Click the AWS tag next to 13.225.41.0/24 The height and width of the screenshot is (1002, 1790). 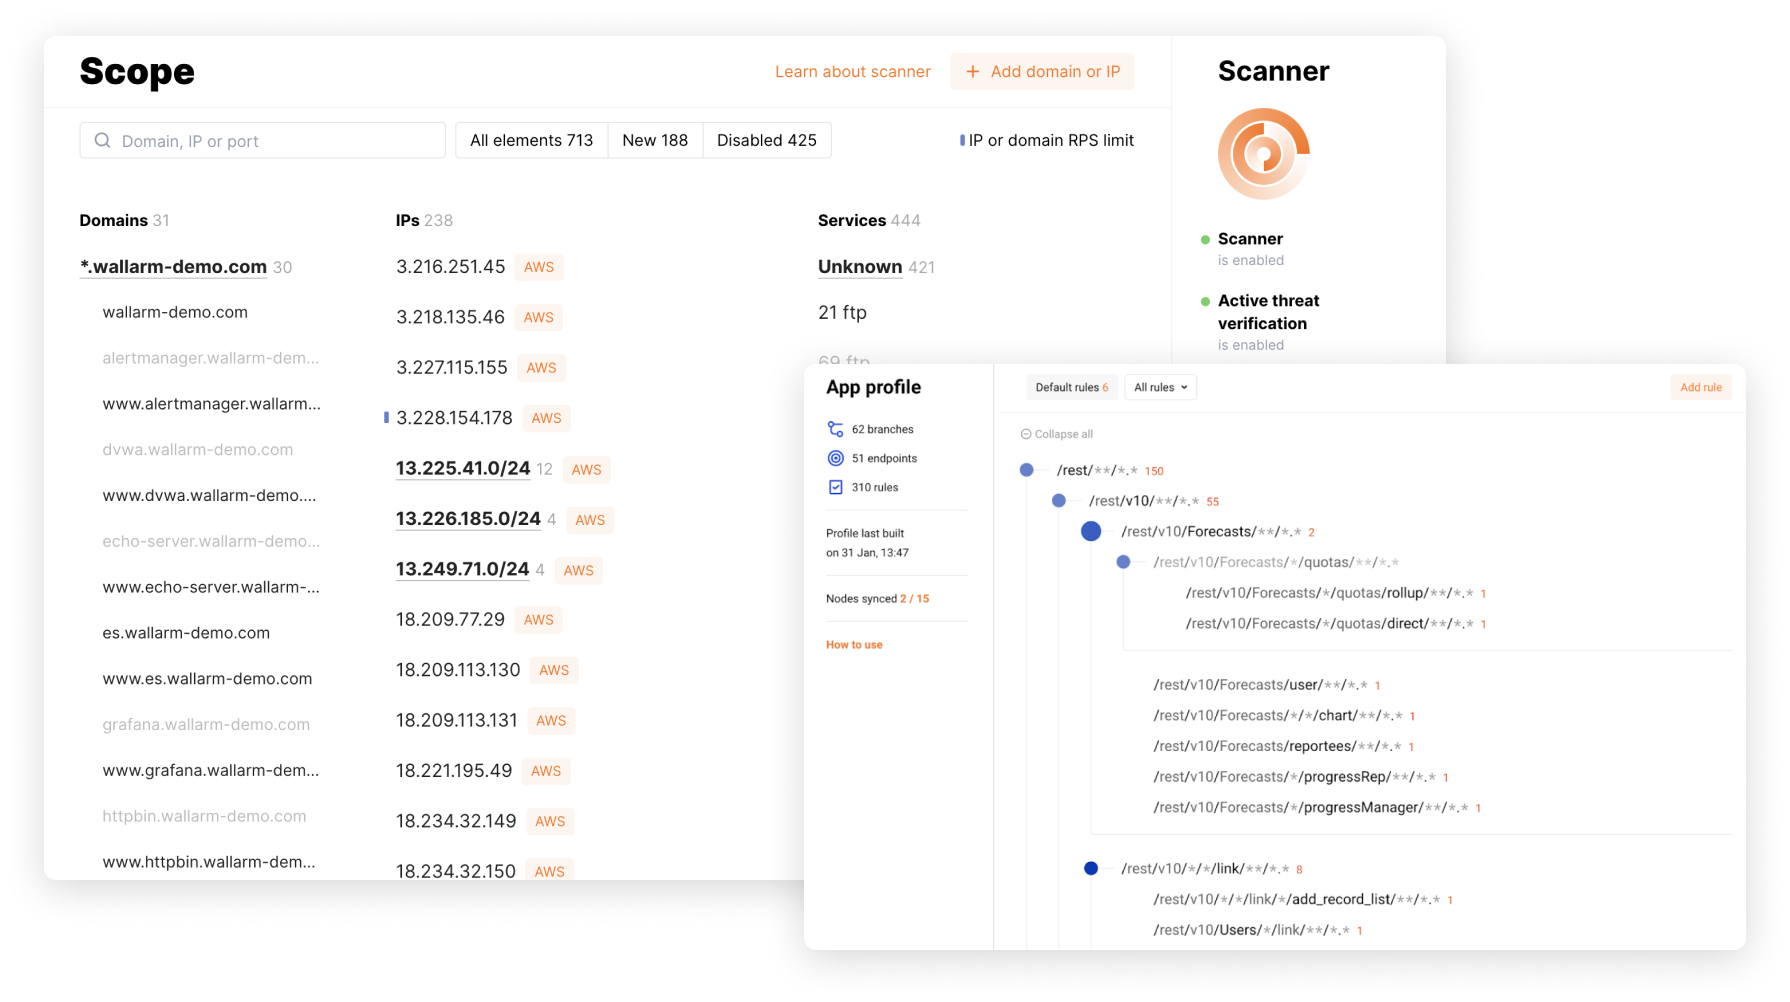click(587, 469)
